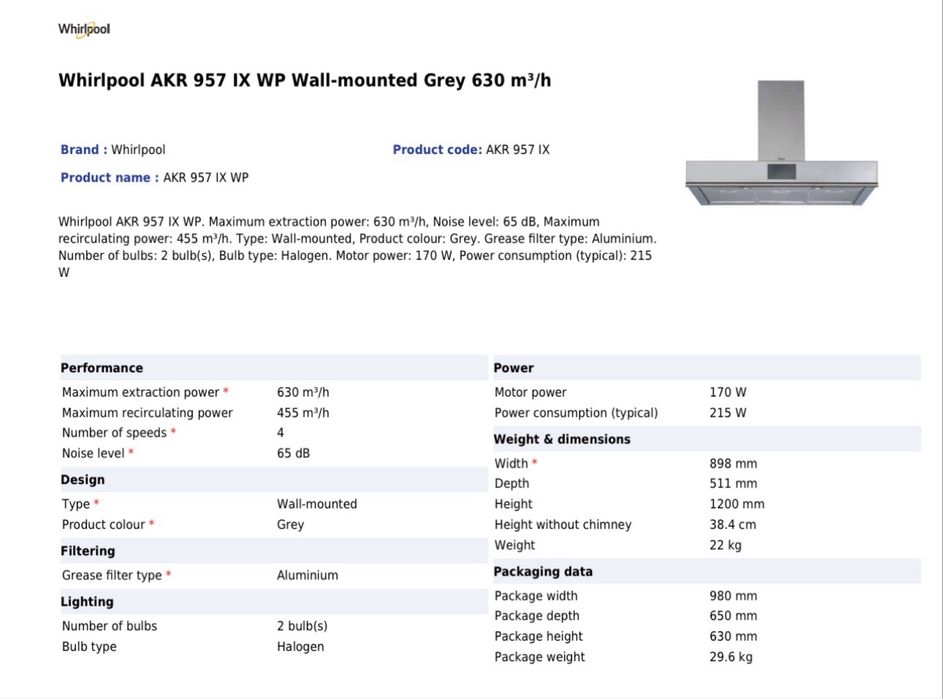Click the Weight & dimensions header

coord(561,439)
